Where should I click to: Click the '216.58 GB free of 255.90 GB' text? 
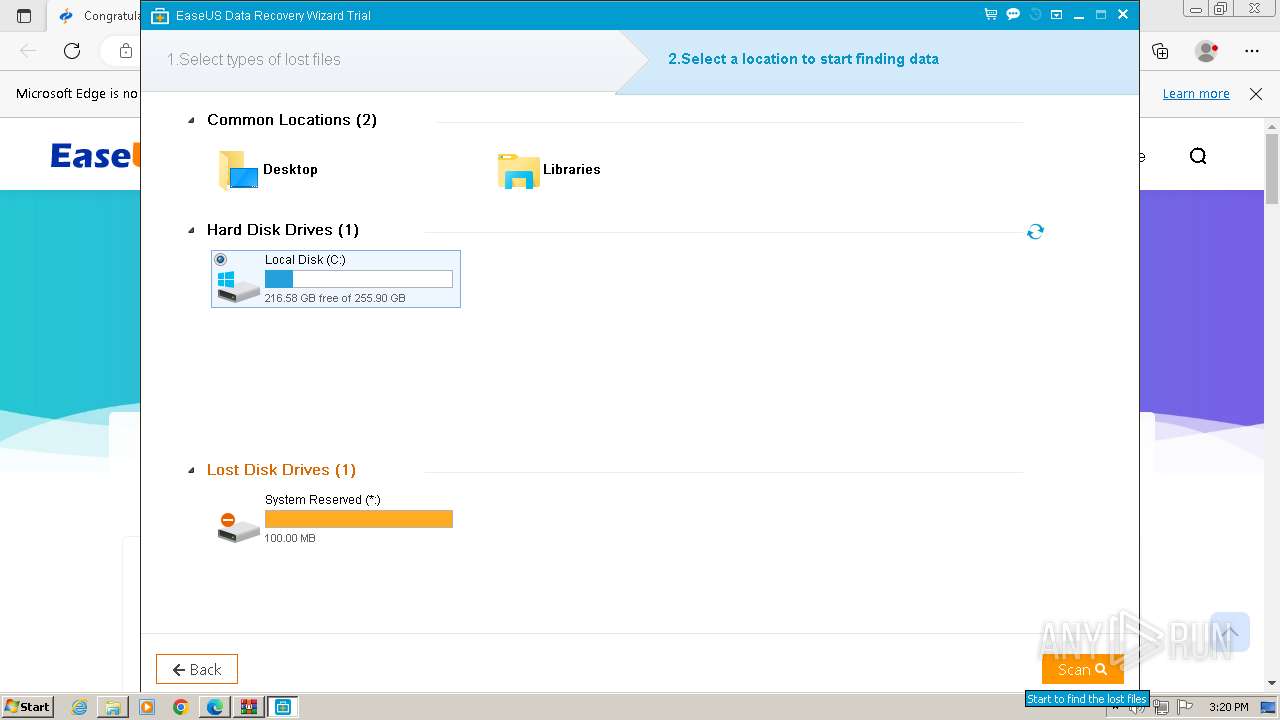pyautogui.click(x=335, y=298)
